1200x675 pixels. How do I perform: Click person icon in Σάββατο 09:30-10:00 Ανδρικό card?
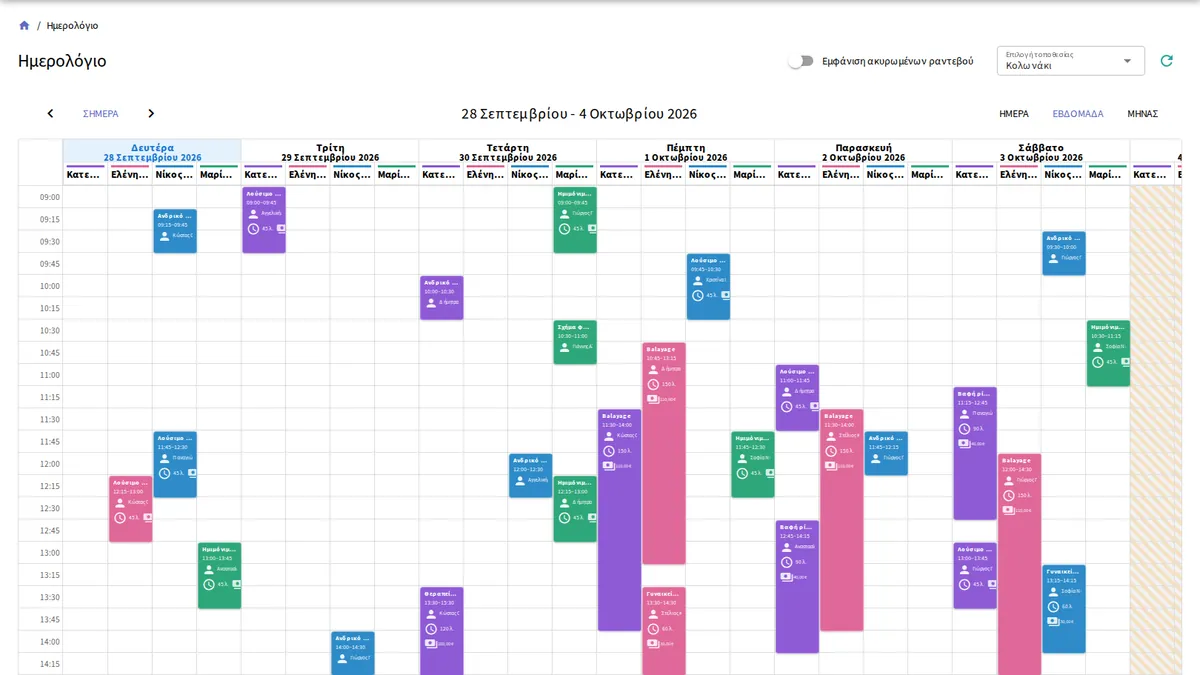(1053, 258)
